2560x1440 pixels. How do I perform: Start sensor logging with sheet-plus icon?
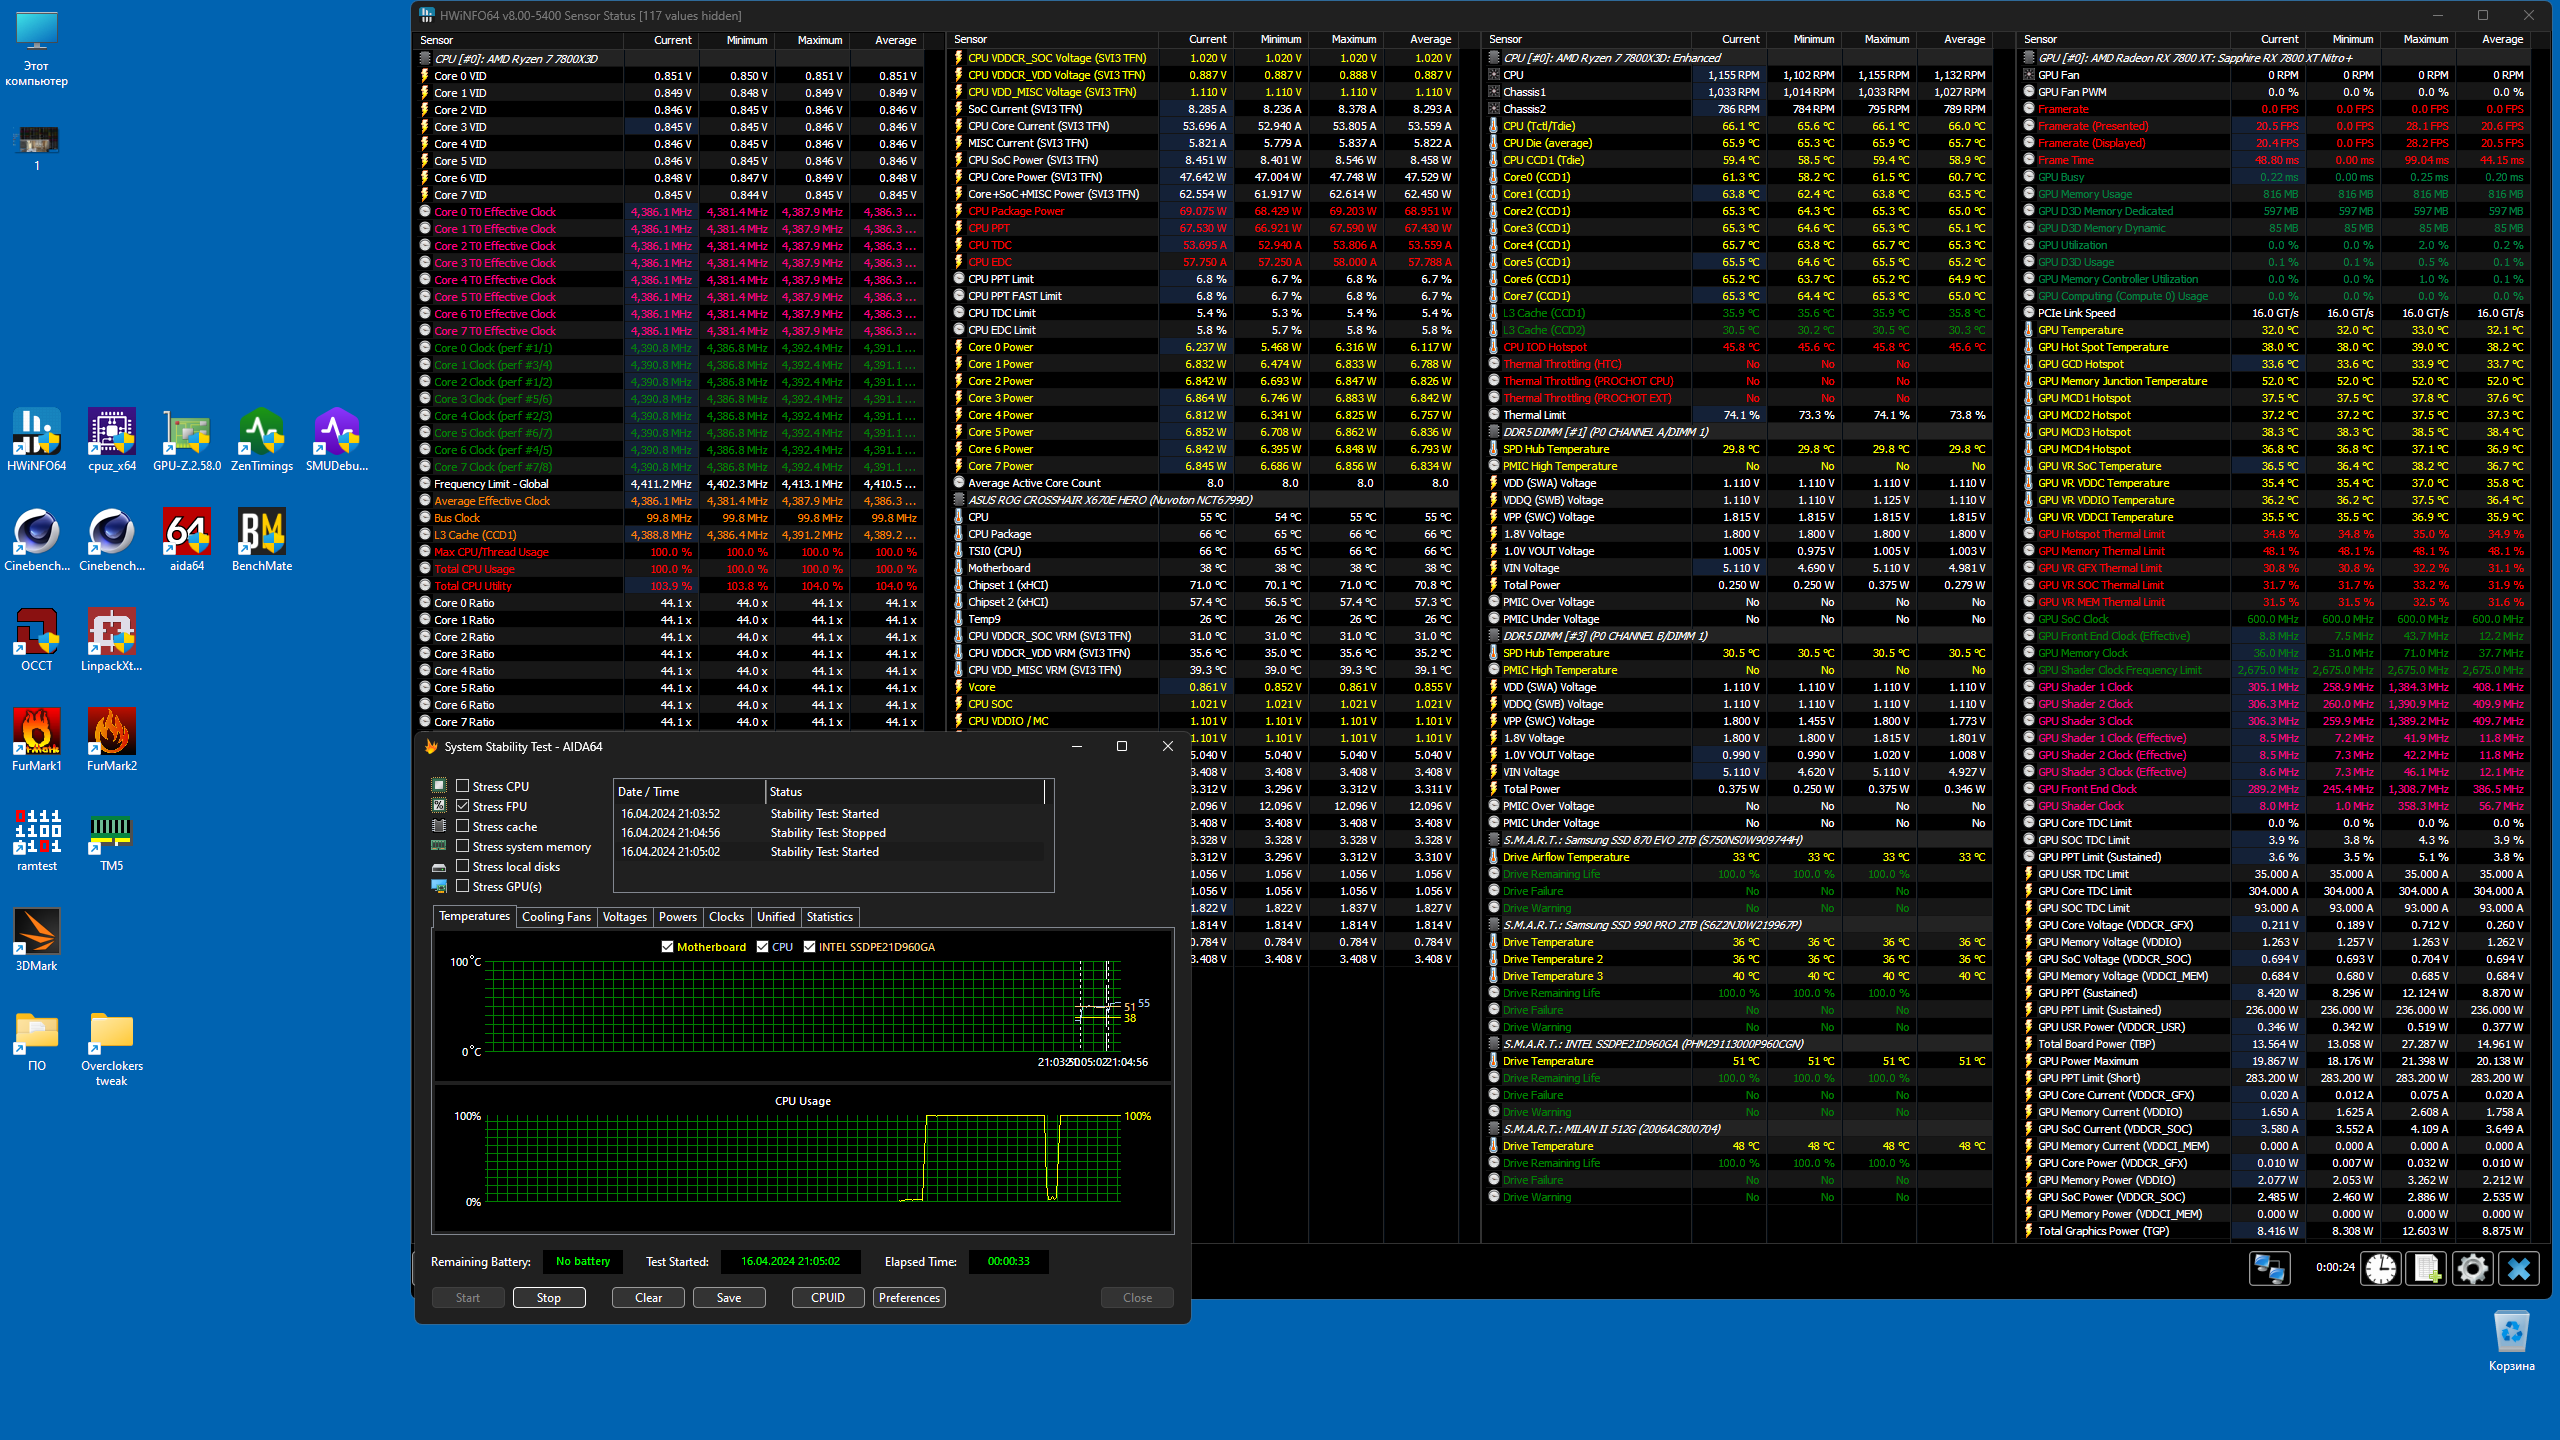click(x=2426, y=1268)
